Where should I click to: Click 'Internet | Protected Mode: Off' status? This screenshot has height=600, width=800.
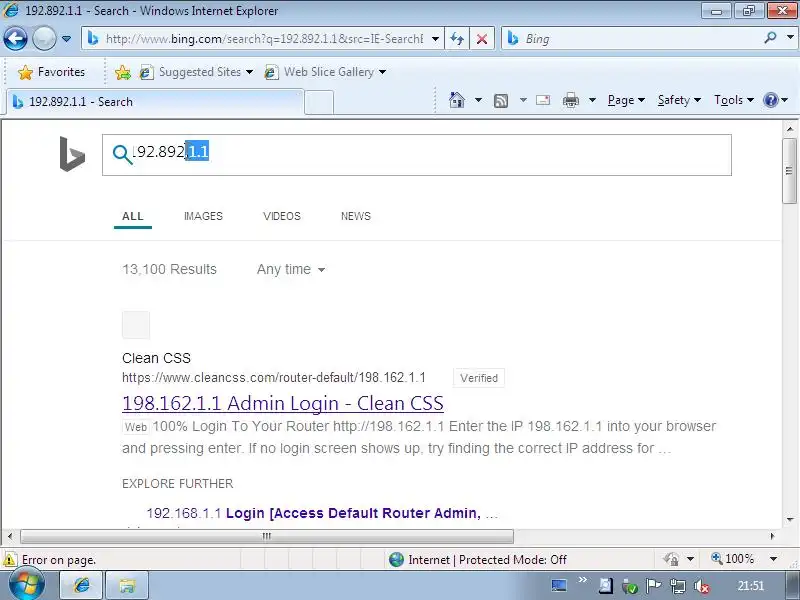coord(478,560)
